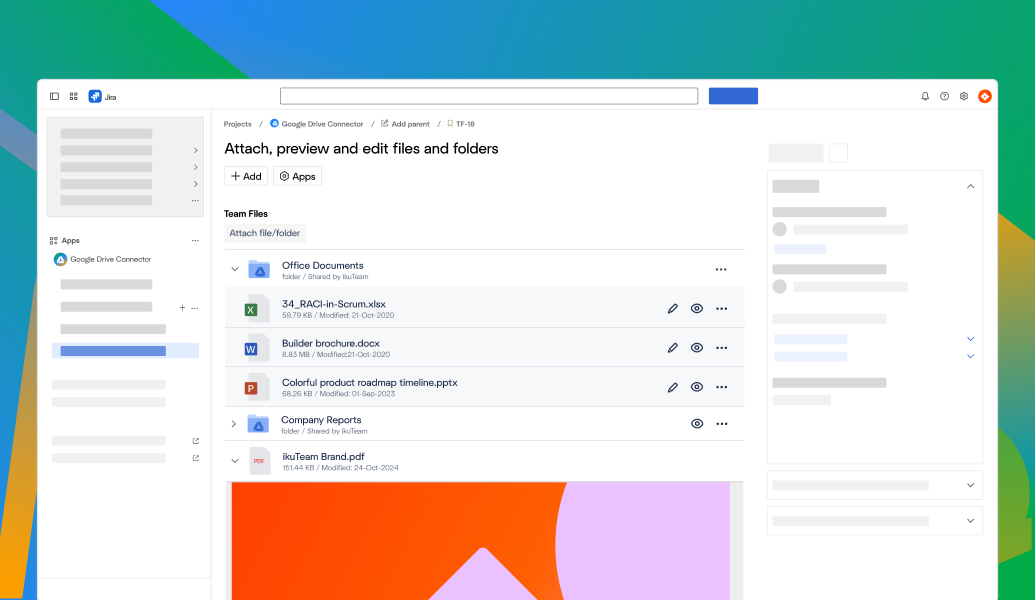This screenshot has height=600, width=1035.
Task: Toggle the sidebar collapse icon in the top bar
Action: point(56,96)
